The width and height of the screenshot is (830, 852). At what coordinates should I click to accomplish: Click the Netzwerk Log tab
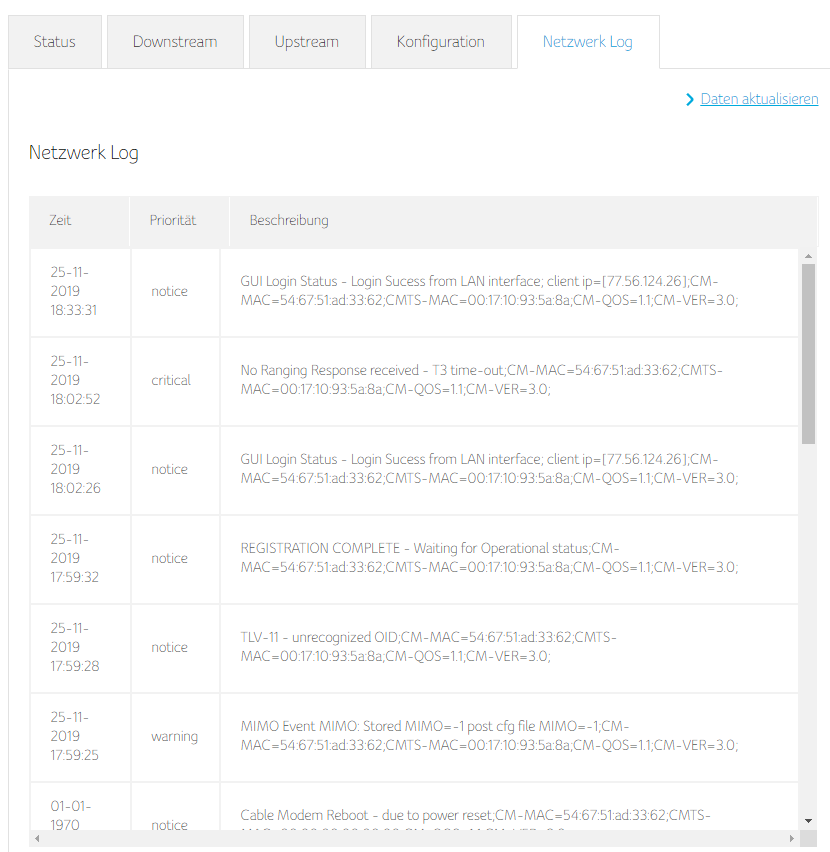[587, 42]
